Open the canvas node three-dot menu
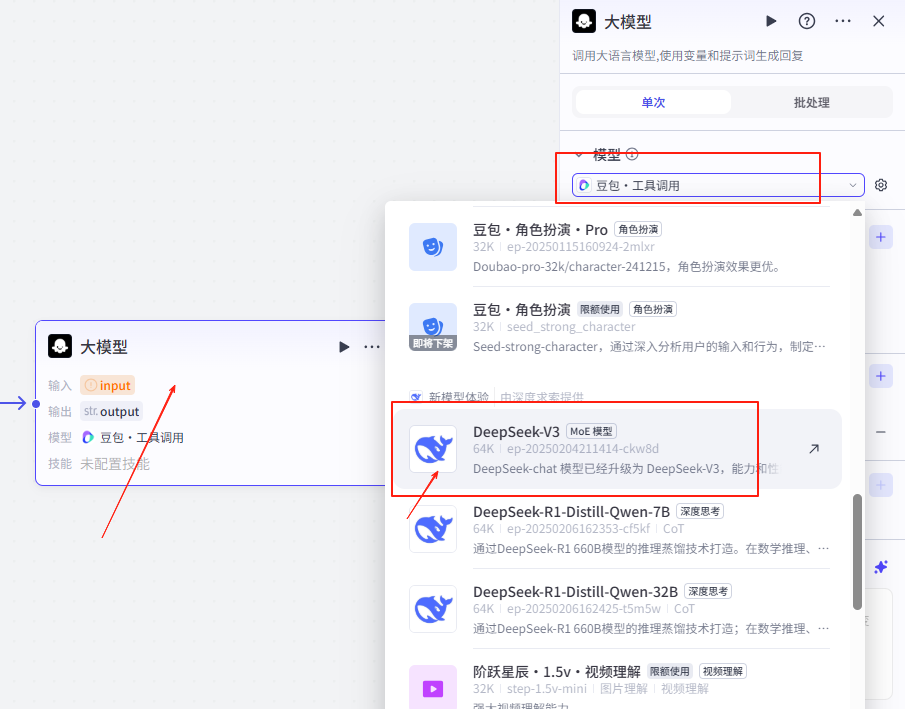 coord(372,347)
